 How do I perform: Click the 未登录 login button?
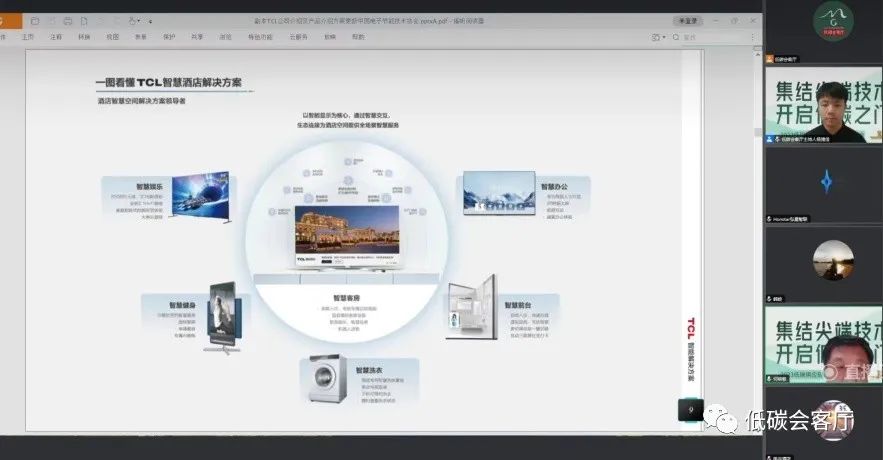point(688,20)
